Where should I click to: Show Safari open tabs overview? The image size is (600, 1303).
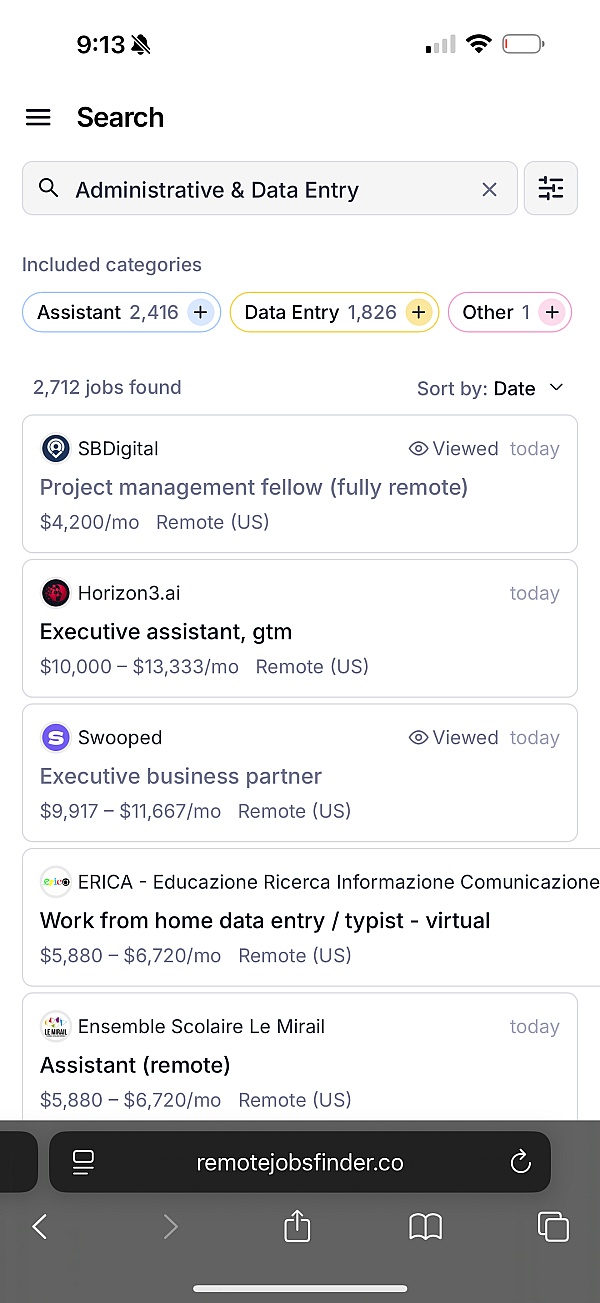[553, 1227]
